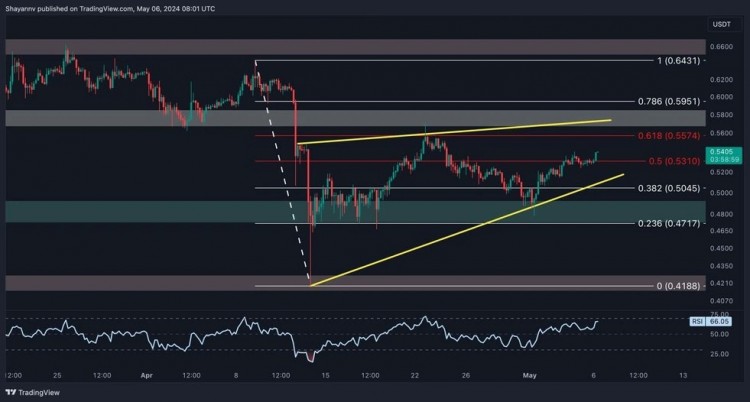
Task: Click the Fibonacci label 0.382 (0.5045)
Action: 669,188
